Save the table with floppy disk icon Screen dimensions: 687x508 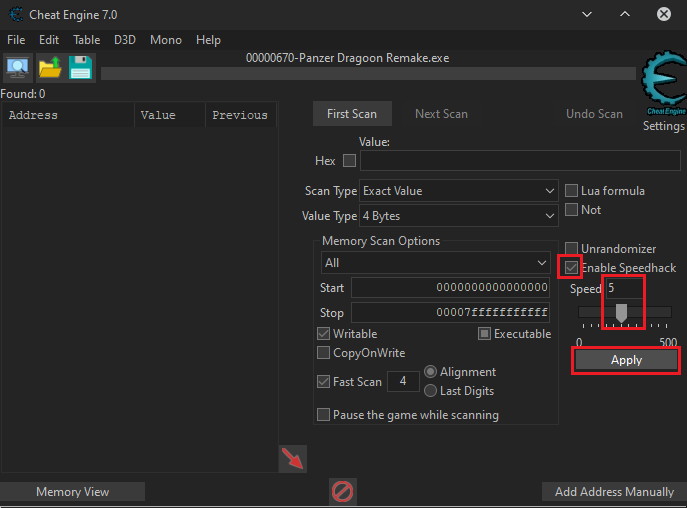pos(81,68)
